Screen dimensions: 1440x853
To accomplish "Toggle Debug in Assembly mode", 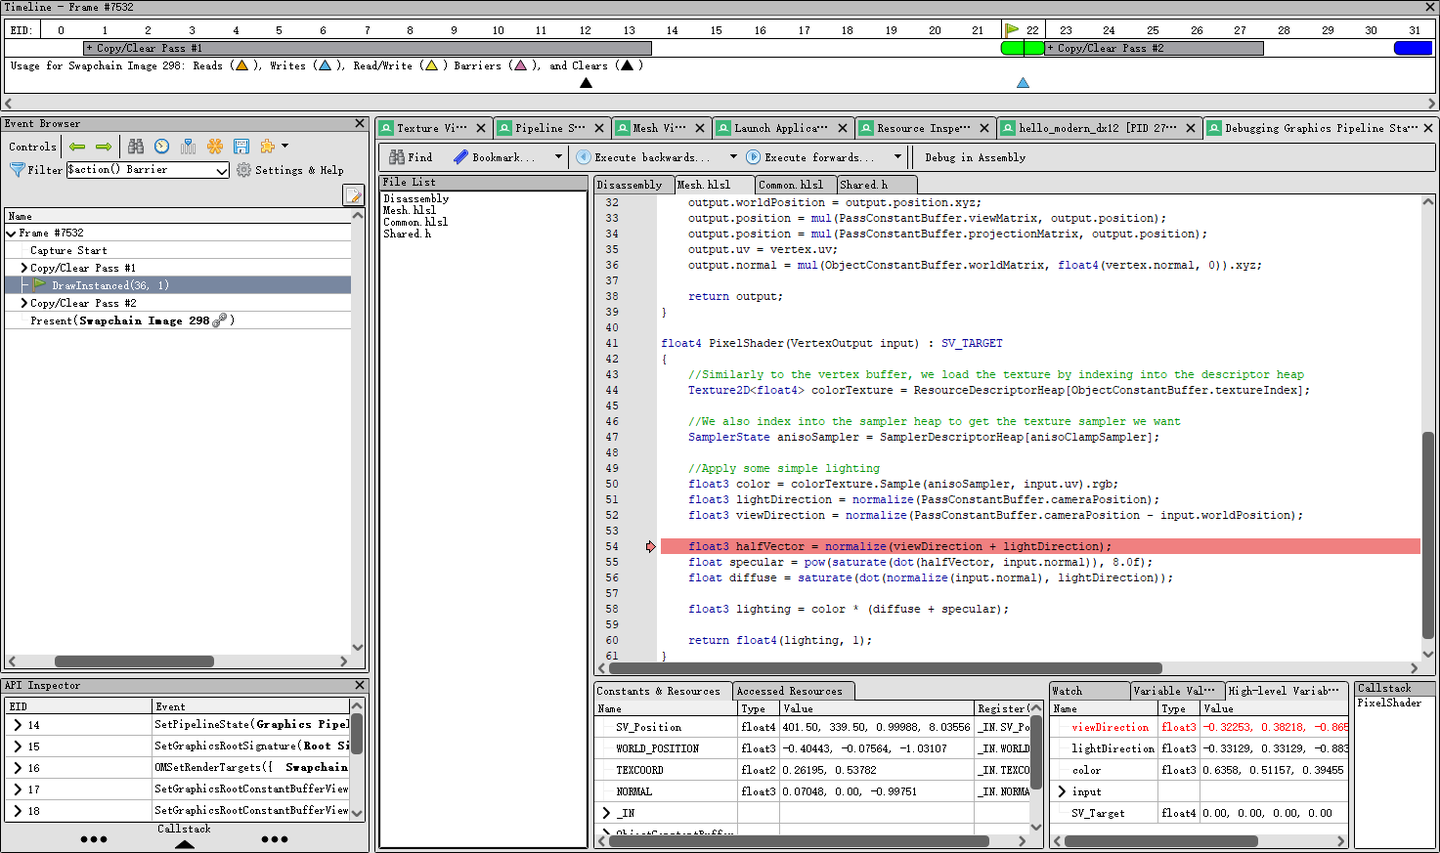I will coord(974,157).
